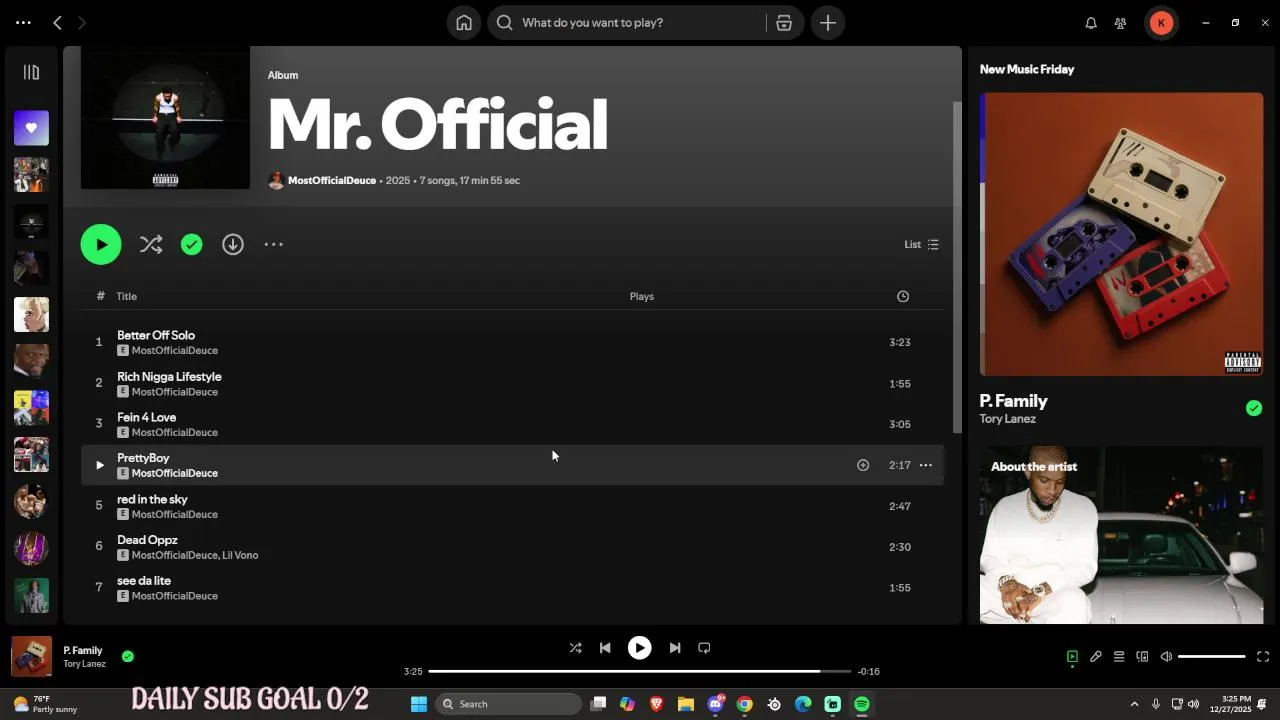
Task: Click the playback progress bar
Action: pyautogui.click(x=639, y=671)
